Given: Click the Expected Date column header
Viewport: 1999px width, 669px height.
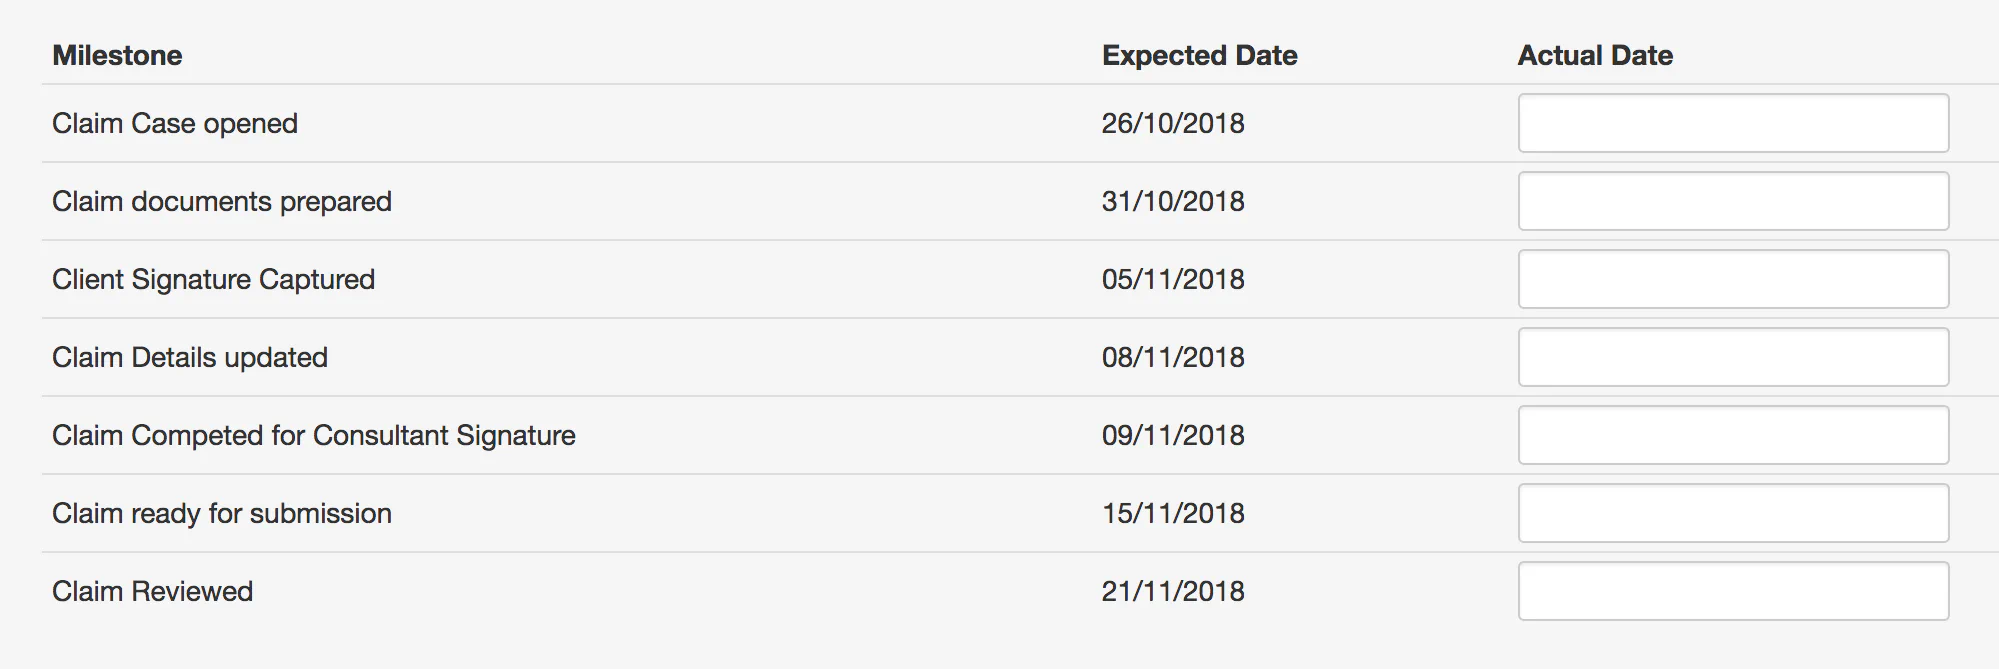Looking at the screenshot, I should (1199, 55).
